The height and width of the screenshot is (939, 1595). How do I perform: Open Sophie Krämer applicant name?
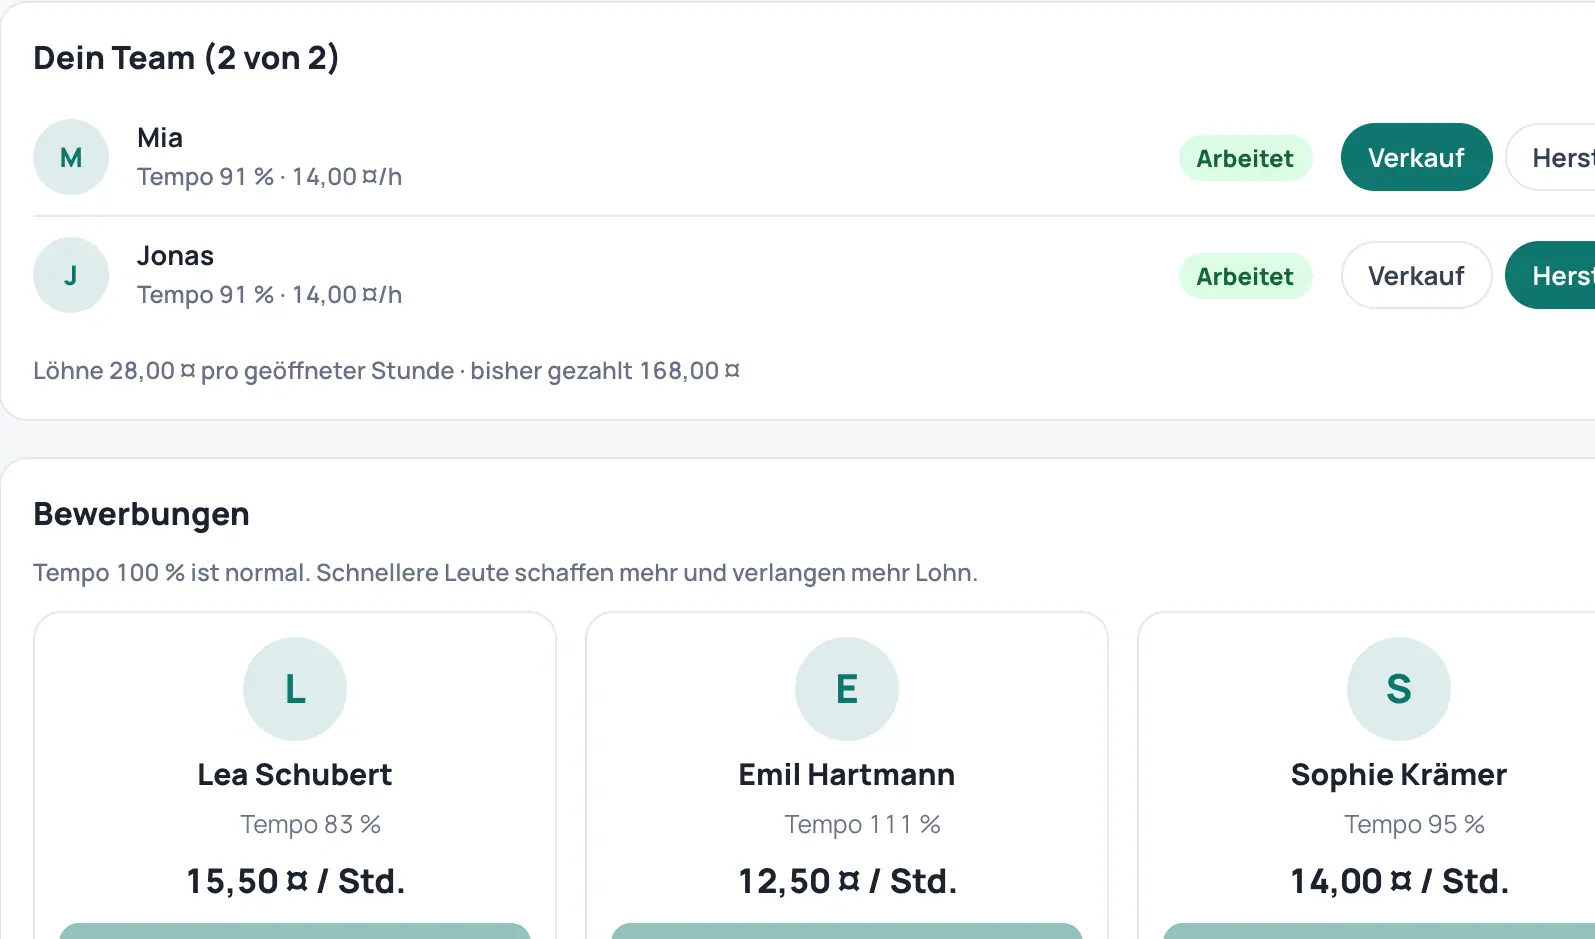(x=1399, y=774)
